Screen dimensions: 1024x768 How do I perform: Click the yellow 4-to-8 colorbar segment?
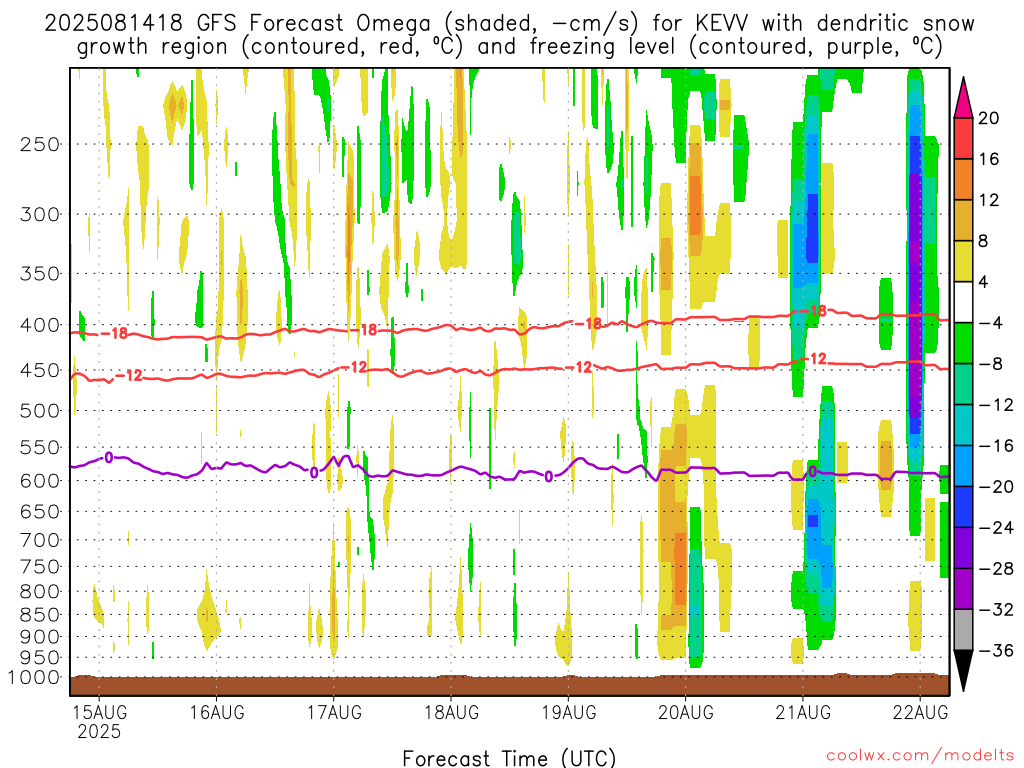pos(963,261)
